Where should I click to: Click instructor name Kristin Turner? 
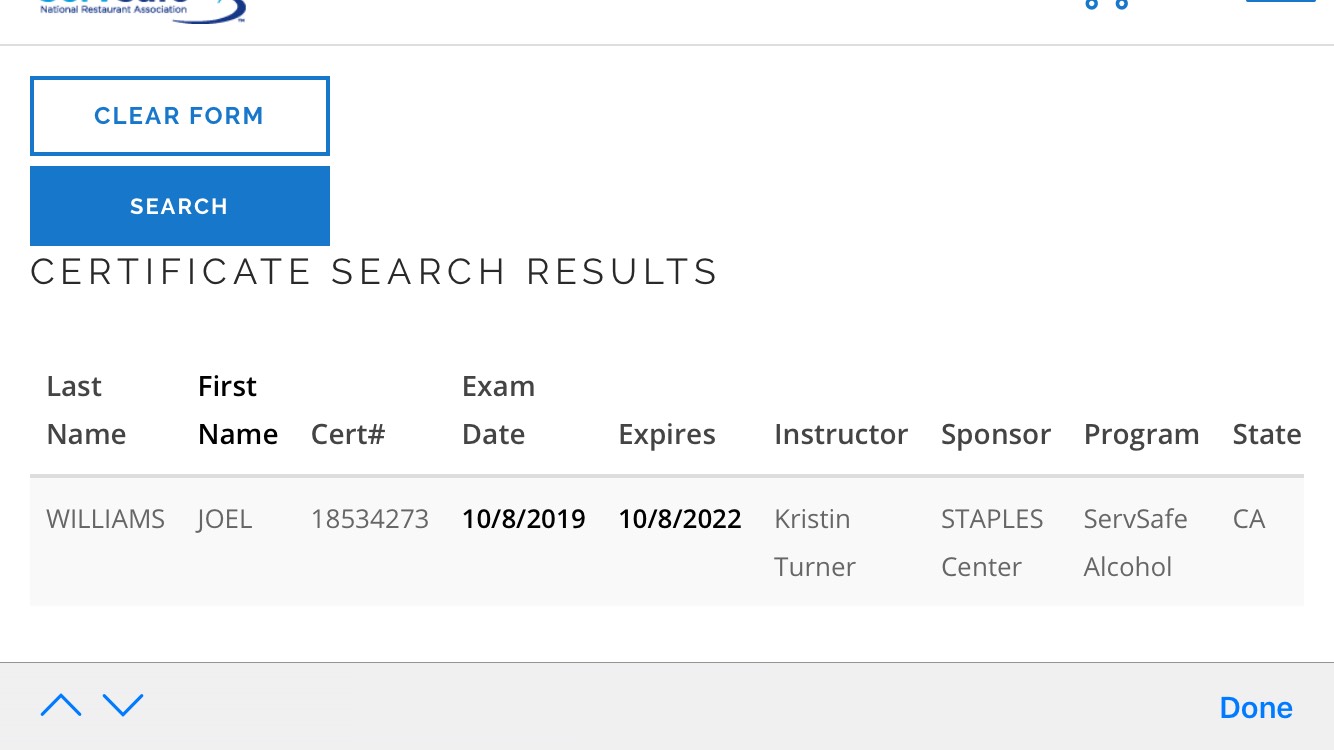815,543
